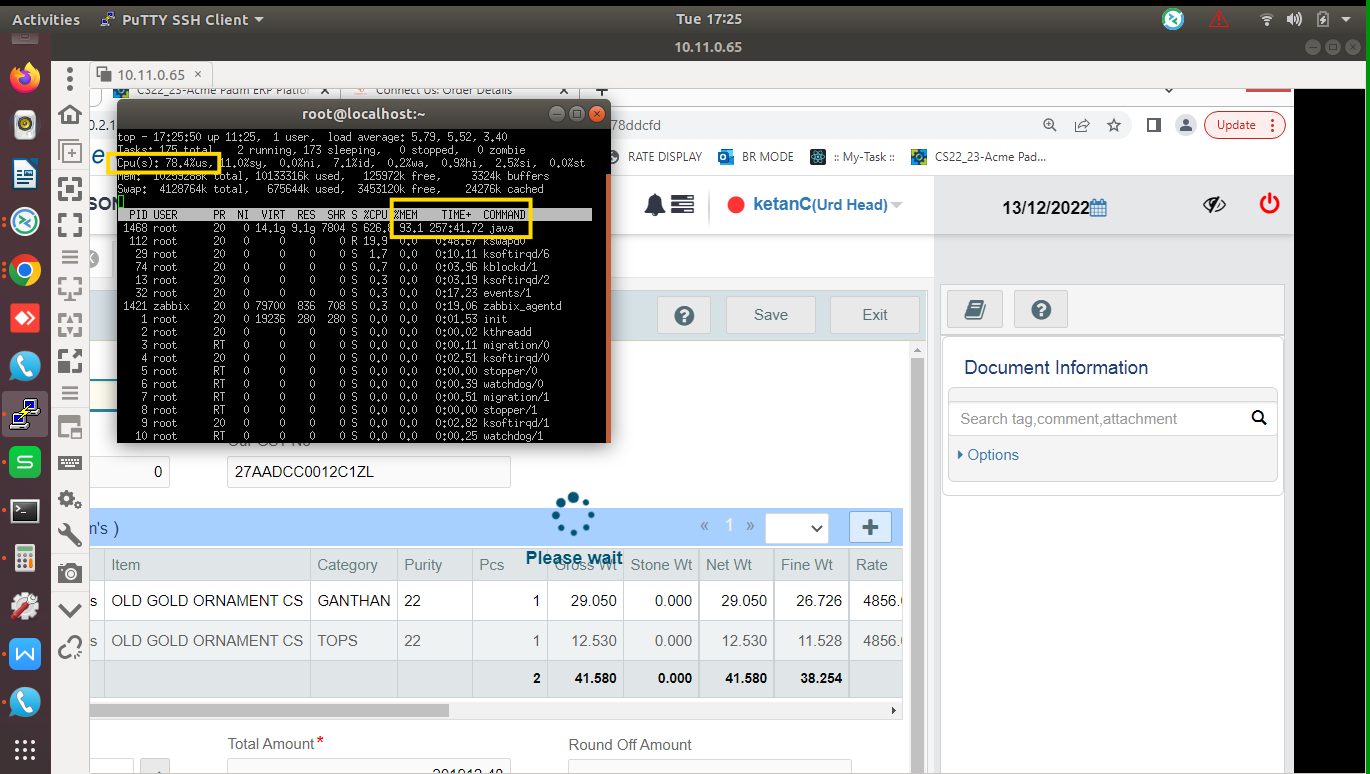Click the Save button
Screen dimensions: 1370x774
pyautogui.click(x=771, y=315)
